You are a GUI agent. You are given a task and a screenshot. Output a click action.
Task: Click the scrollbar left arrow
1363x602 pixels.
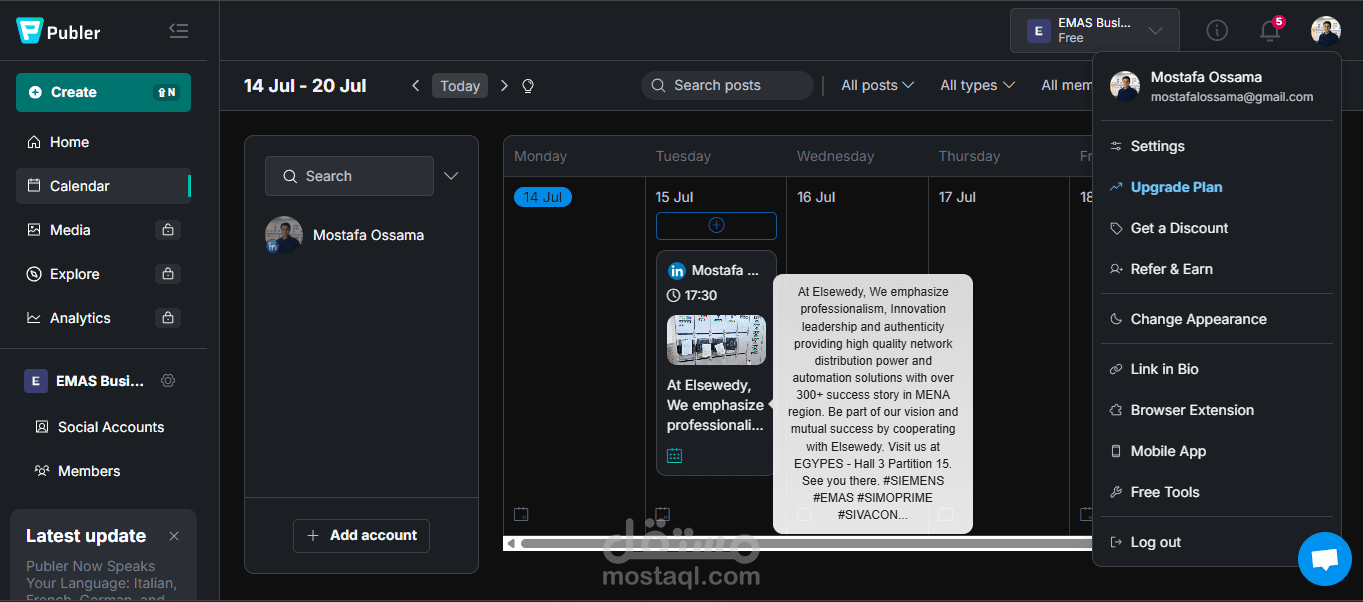511,543
